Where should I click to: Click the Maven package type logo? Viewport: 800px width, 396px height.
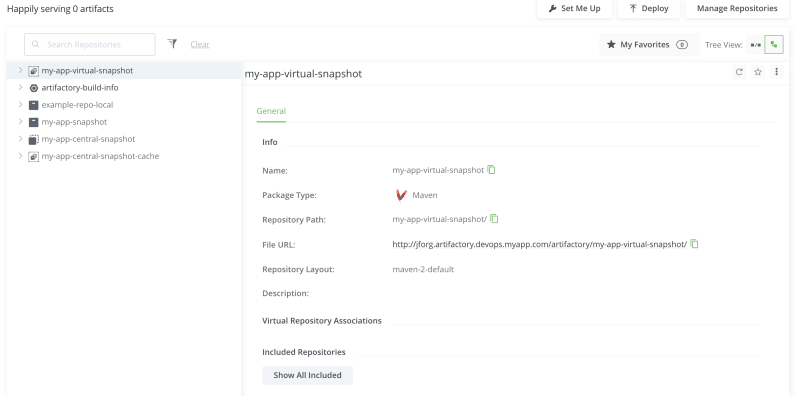[x=401, y=195]
